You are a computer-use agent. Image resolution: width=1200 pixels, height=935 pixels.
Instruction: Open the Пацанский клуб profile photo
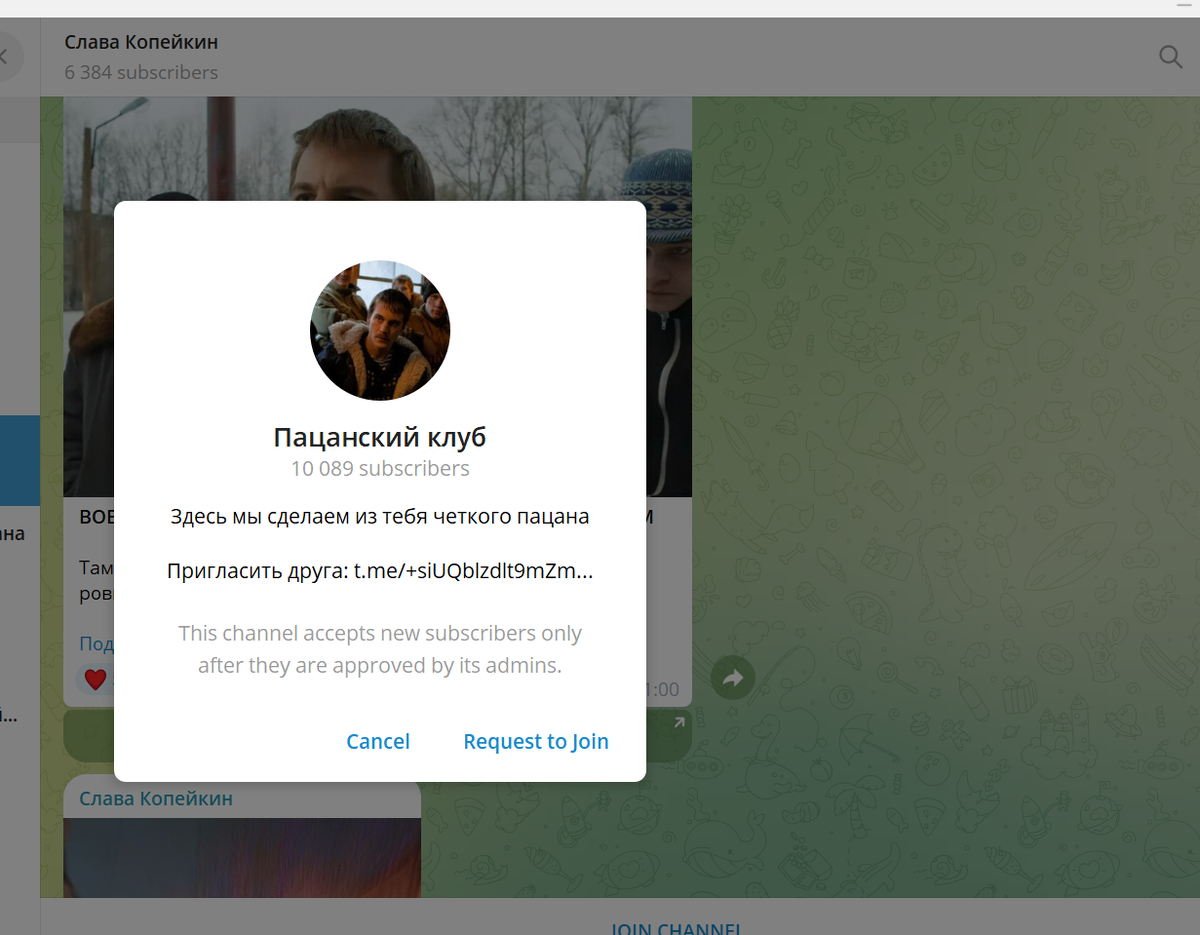[380, 330]
